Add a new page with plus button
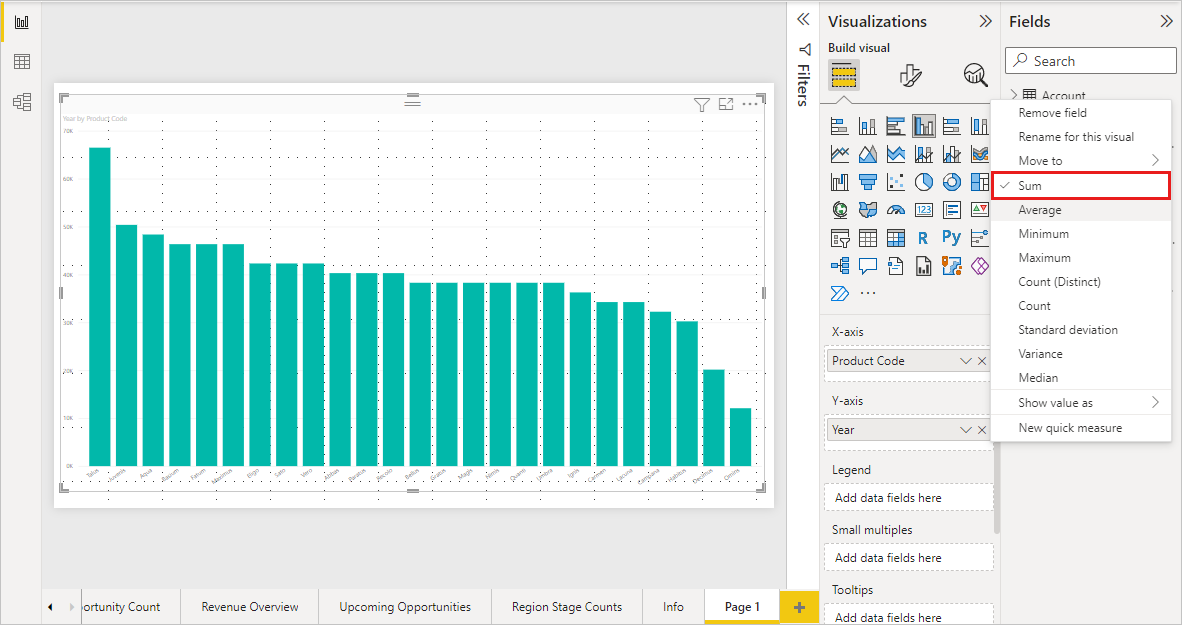Screen dimensions: 1182x625 (x=799, y=607)
